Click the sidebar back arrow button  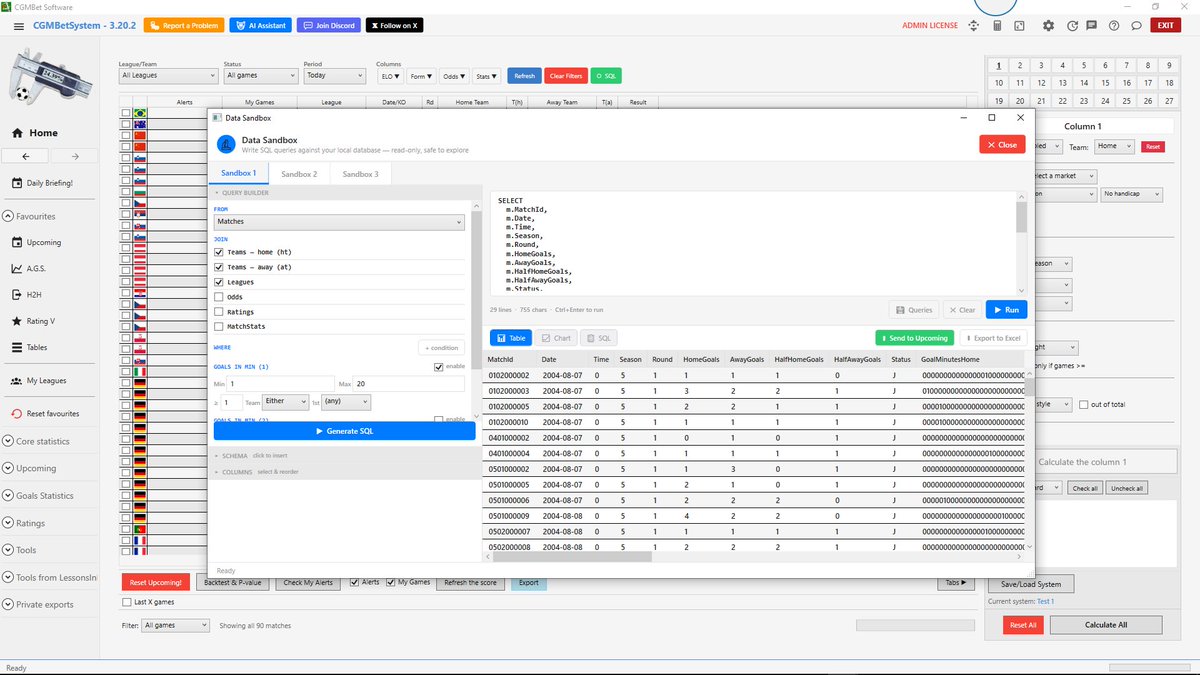tap(26, 156)
